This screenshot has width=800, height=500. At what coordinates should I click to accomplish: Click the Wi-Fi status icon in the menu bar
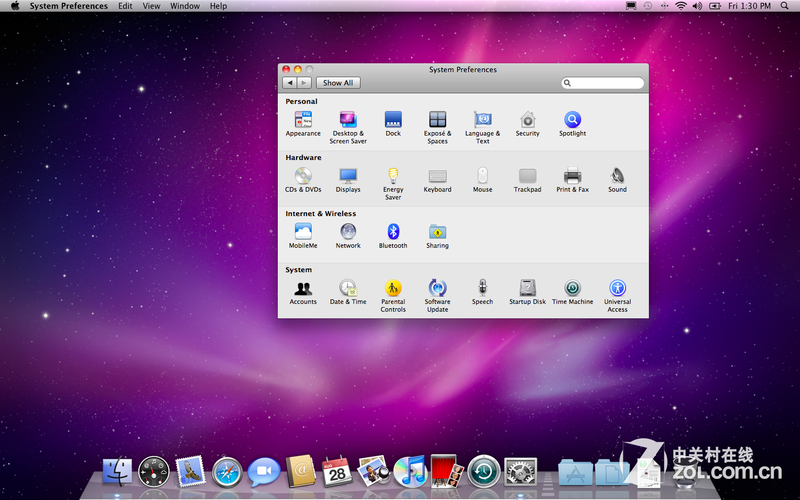(x=681, y=6)
